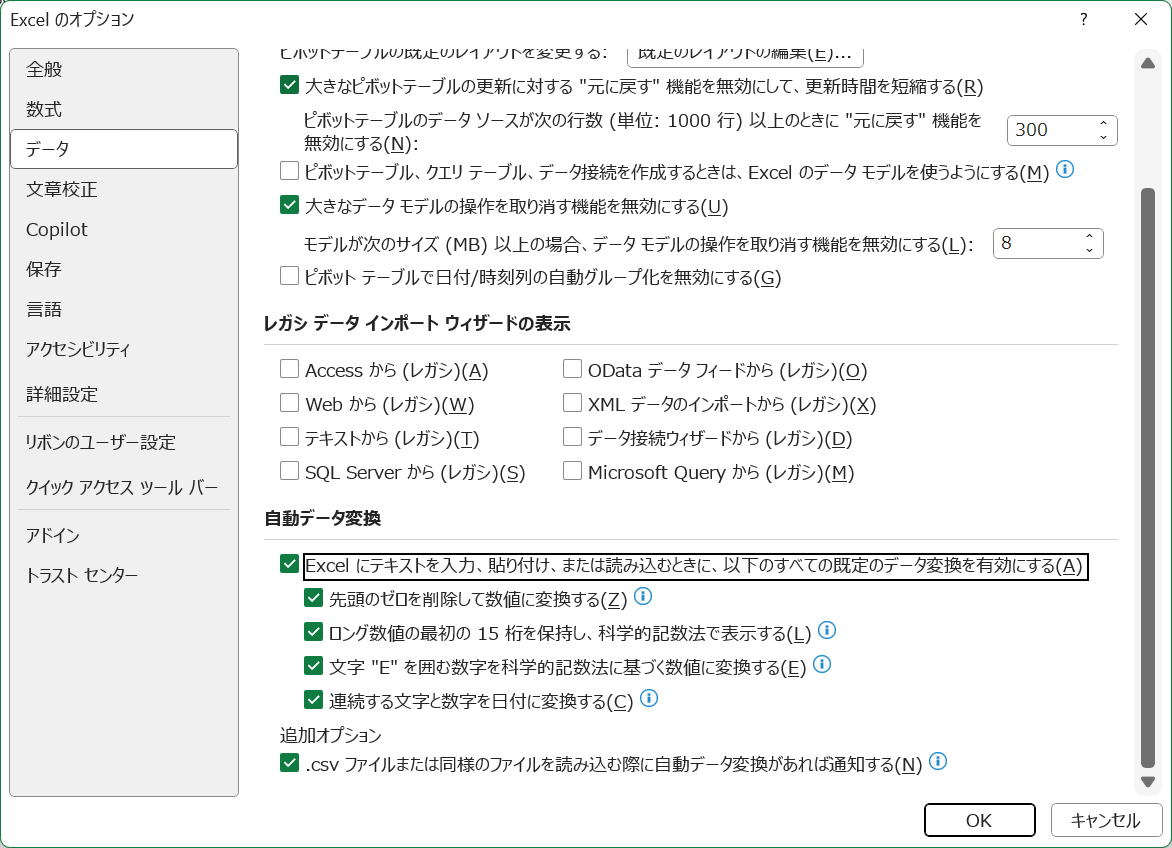
Task: Uncheck 大きなピボットテーブルの更新に対する元に戻す option
Action: 289,87
